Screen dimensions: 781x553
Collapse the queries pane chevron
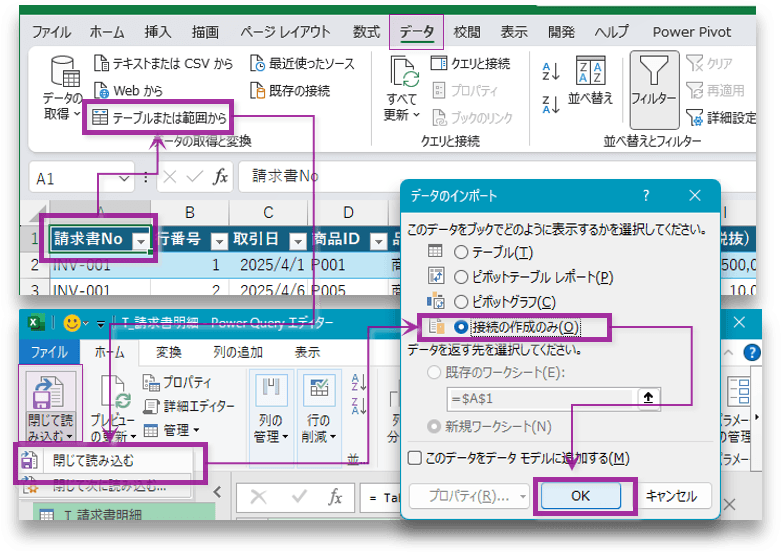tap(217, 492)
